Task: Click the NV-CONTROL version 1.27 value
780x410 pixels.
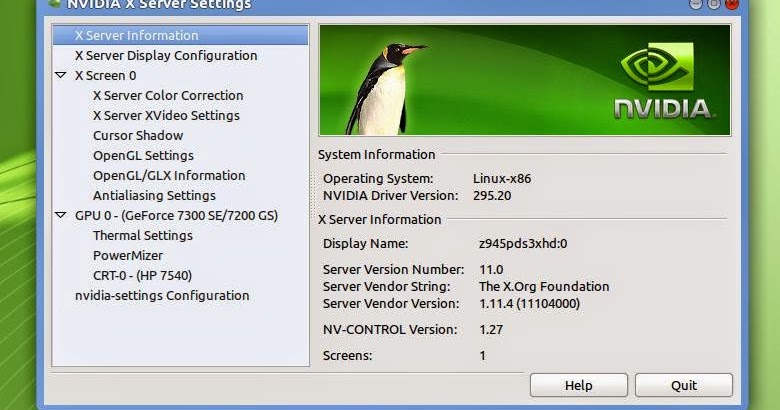Action: [x=491, y=329]
